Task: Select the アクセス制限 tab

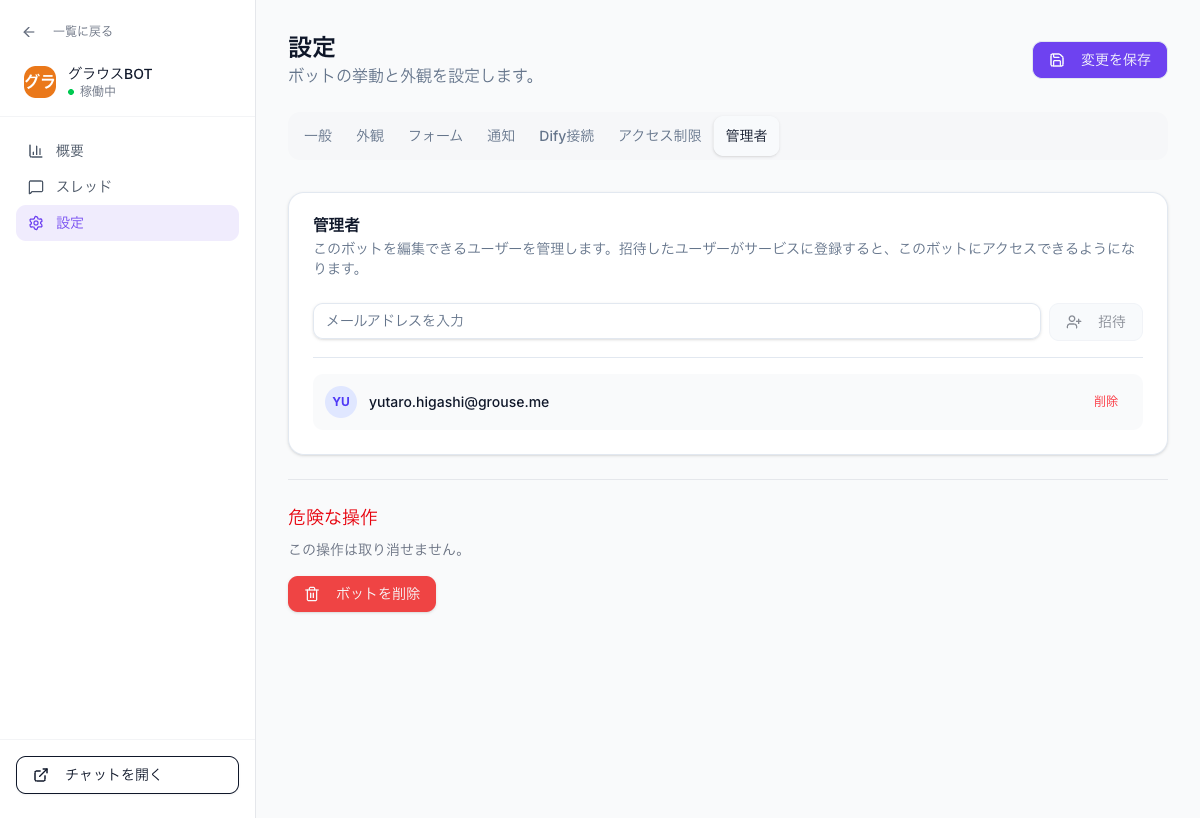Action: pyautogui.click(x=659, y=136)
